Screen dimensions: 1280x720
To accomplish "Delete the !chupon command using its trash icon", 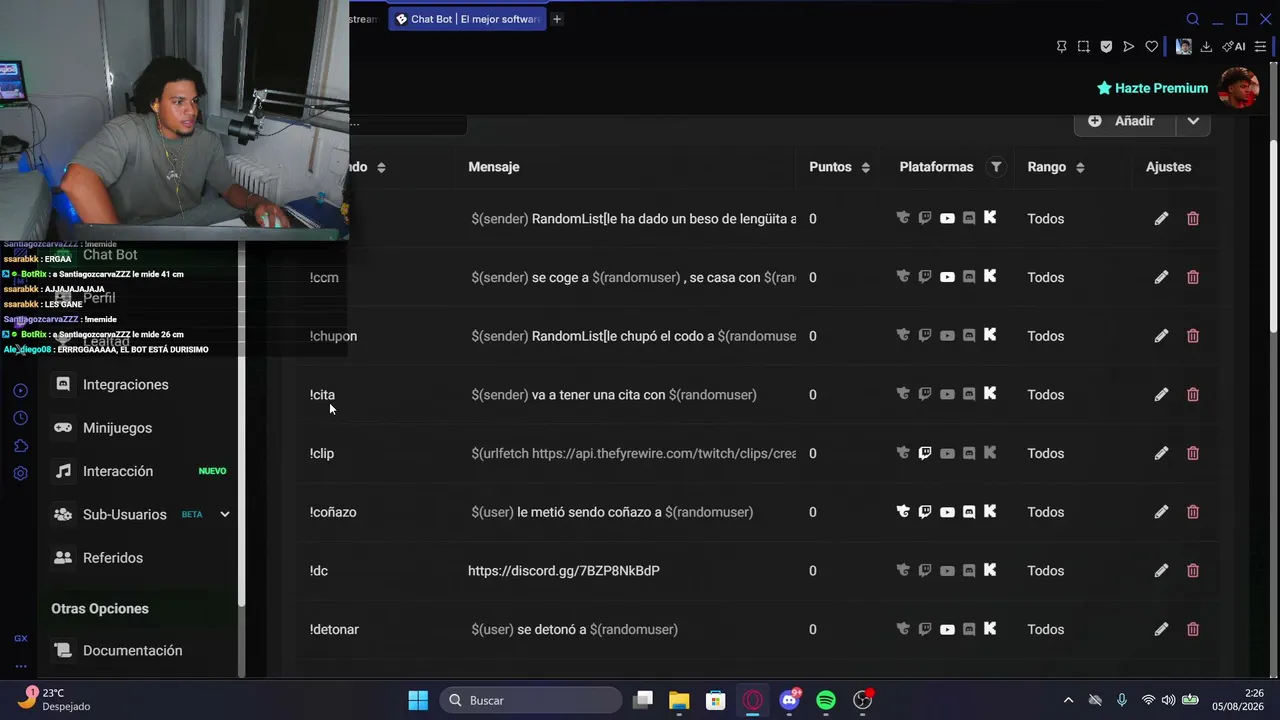I will [x=1193, y=336].
